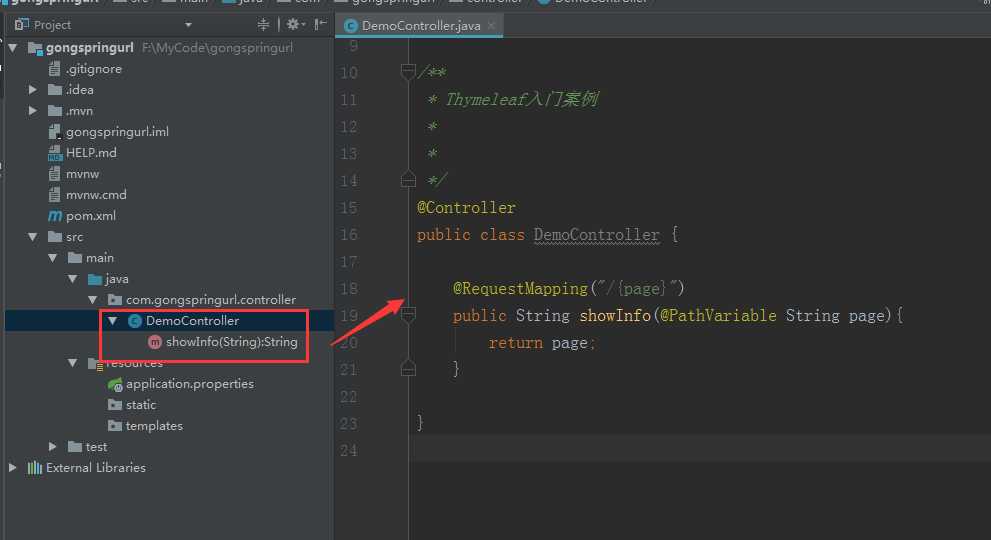The image size is (991, 540).
Task: Collapse the com.gongspringurl.controller package
Action: 93,300
